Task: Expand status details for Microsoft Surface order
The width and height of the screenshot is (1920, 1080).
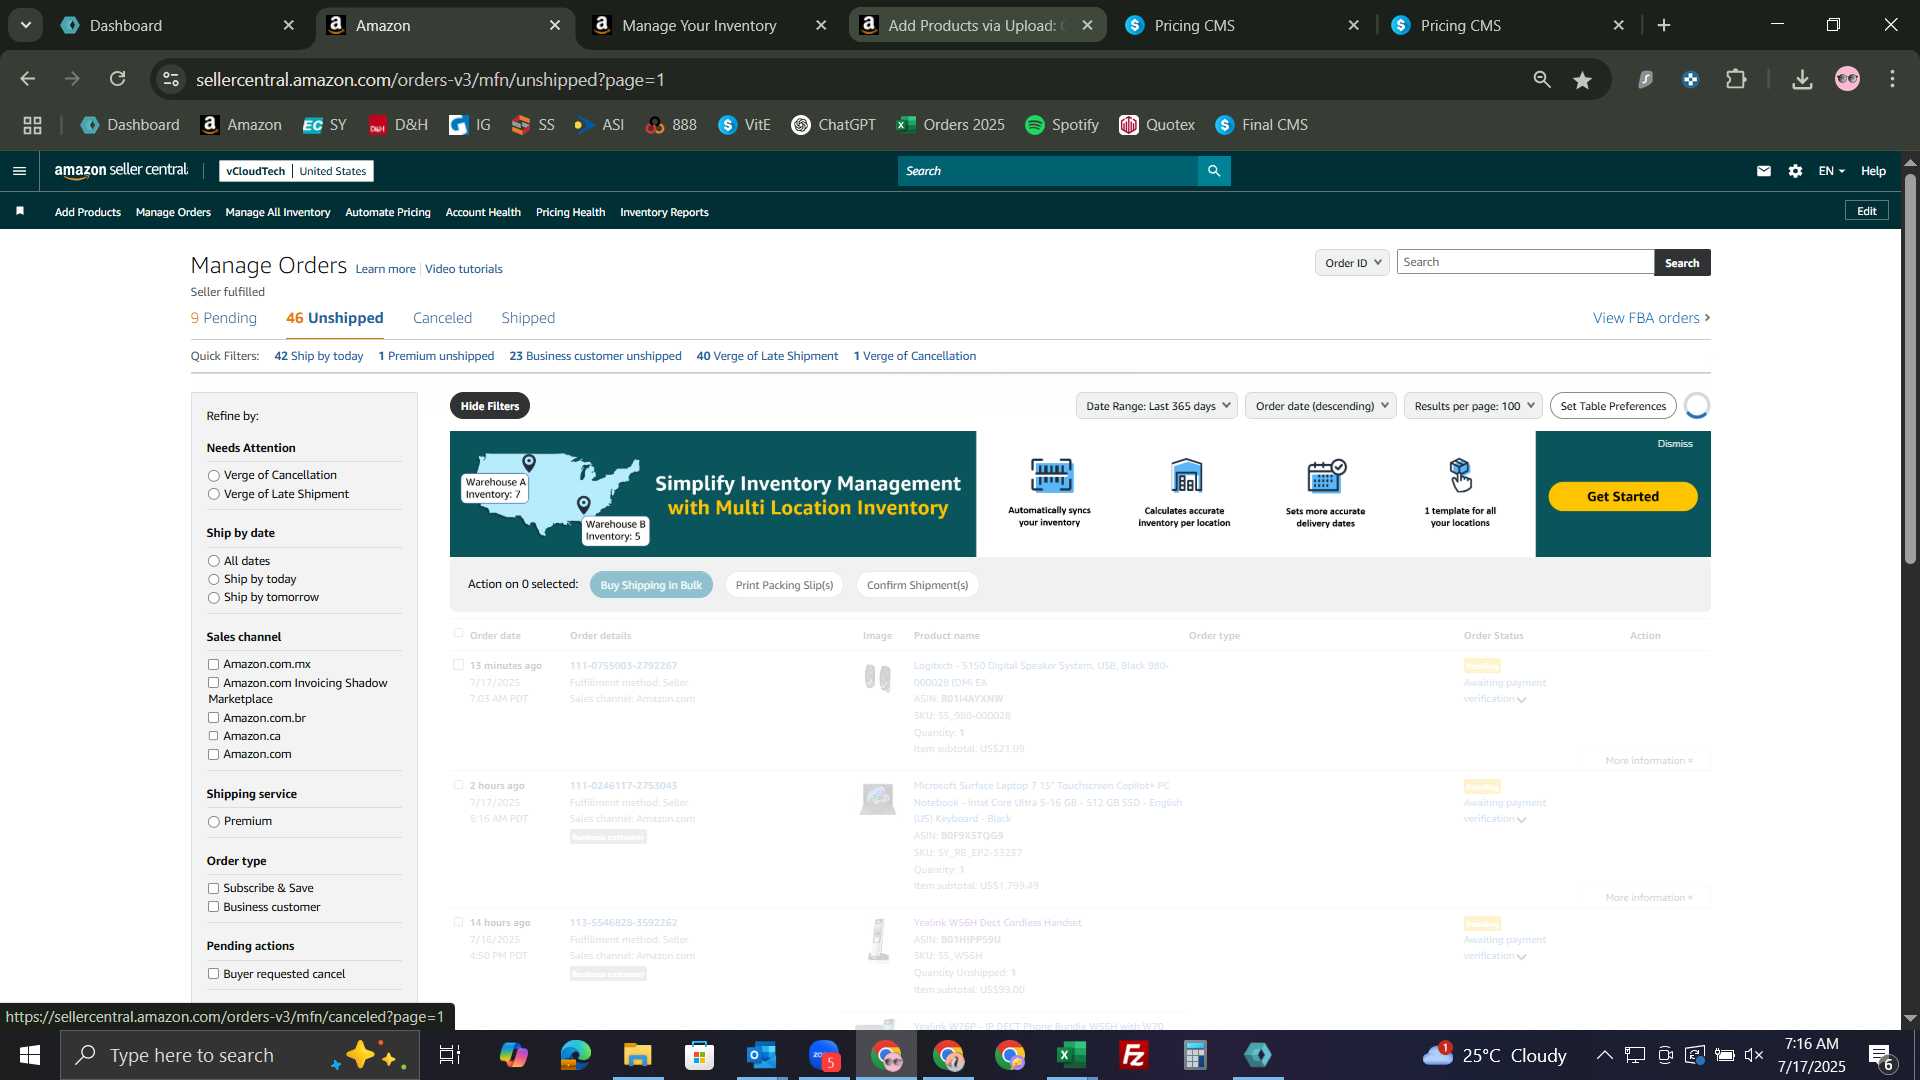Action: point(1522,820)
